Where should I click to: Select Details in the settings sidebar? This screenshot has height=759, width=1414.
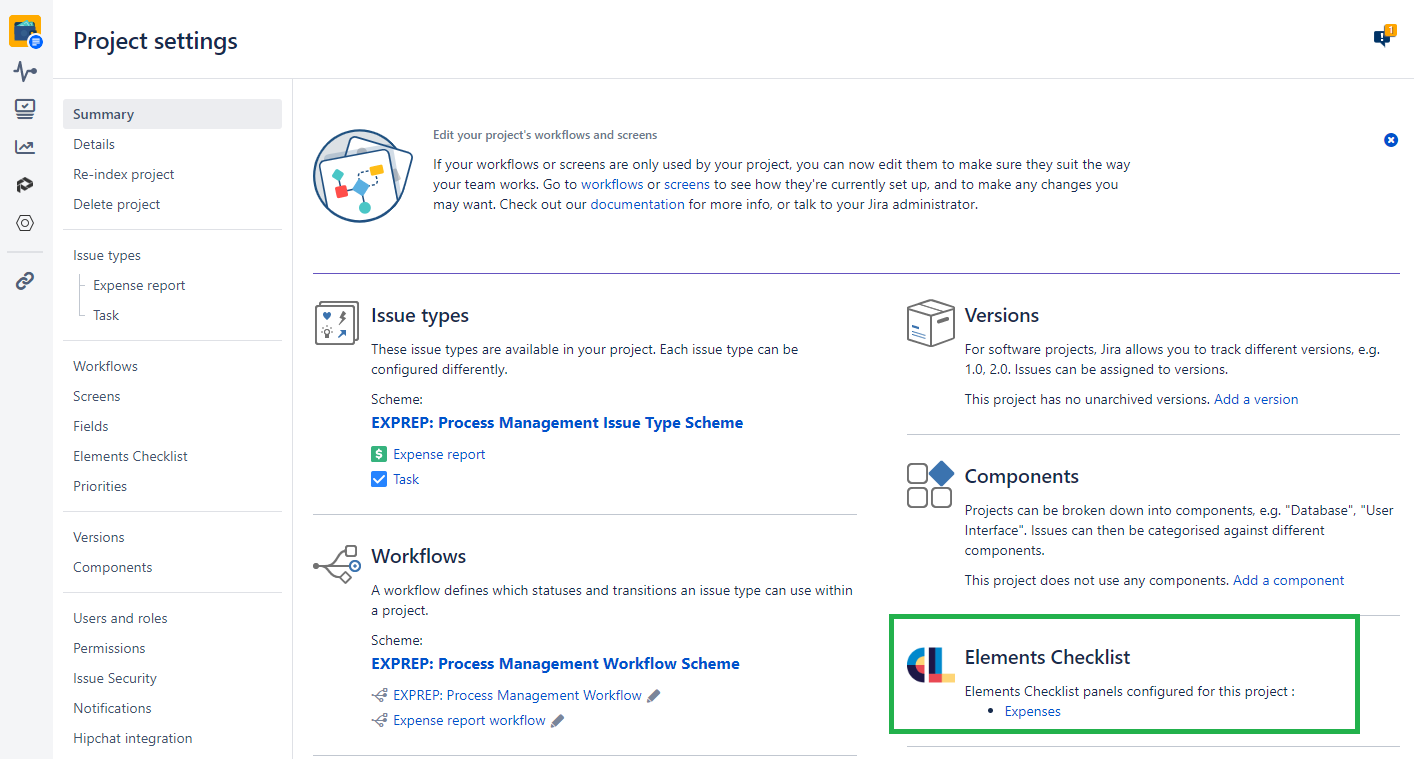tap(94, 144)
